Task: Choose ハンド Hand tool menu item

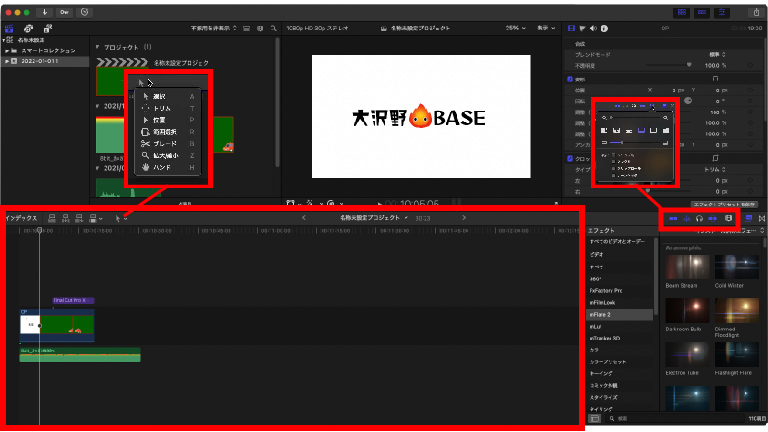Action: click(168, 167)
